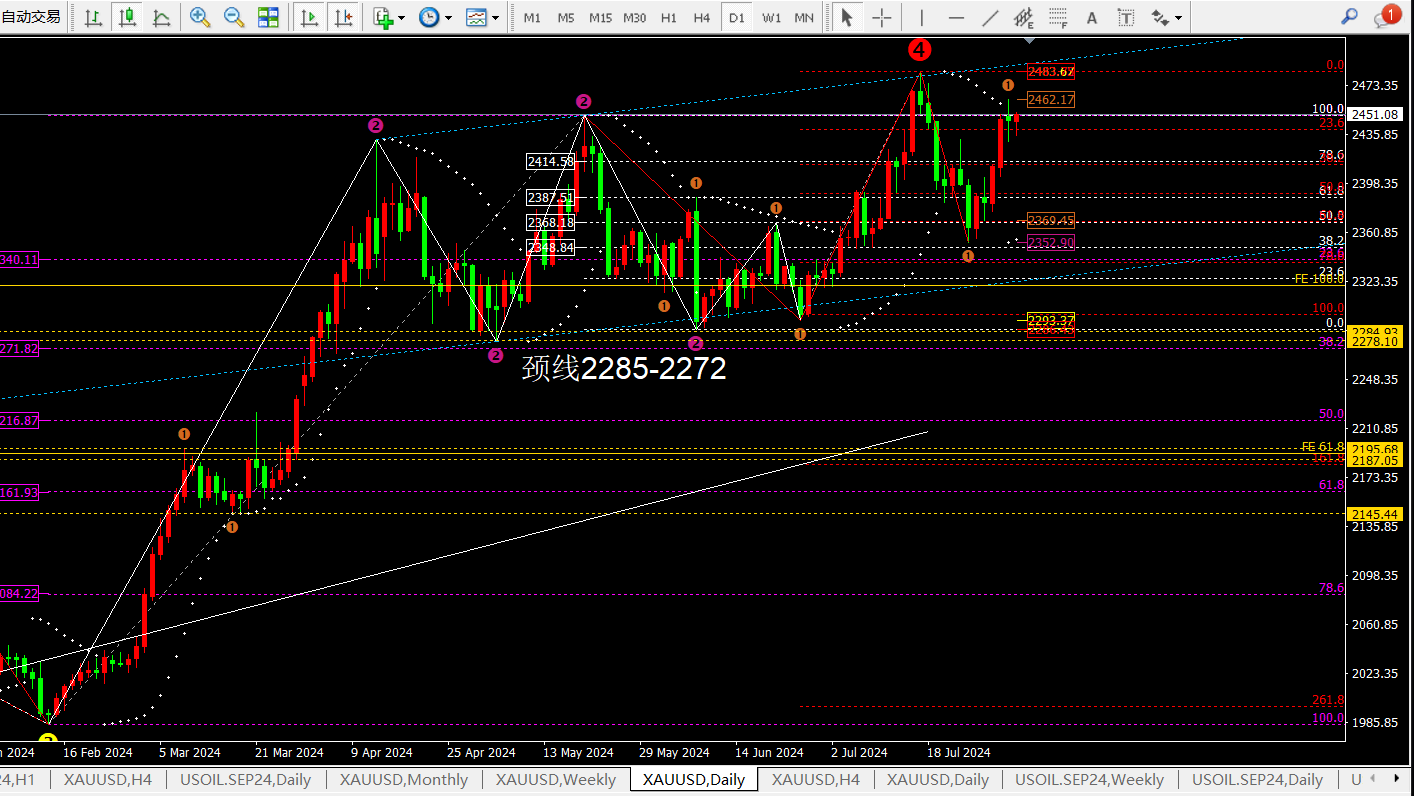
Task: Expand the periods clock dropdown arrow
Action: point(448,17)
